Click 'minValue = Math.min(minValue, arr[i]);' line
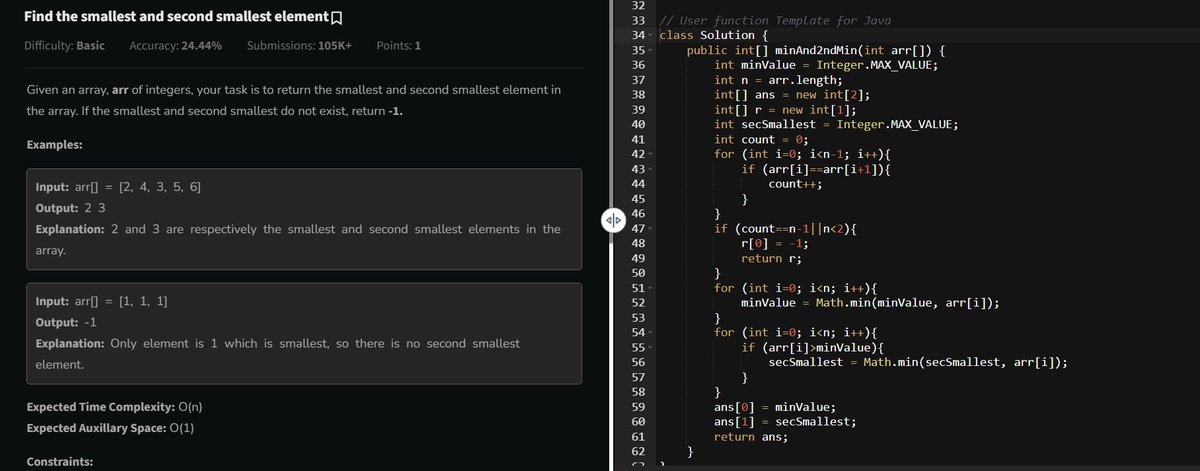 871,303
